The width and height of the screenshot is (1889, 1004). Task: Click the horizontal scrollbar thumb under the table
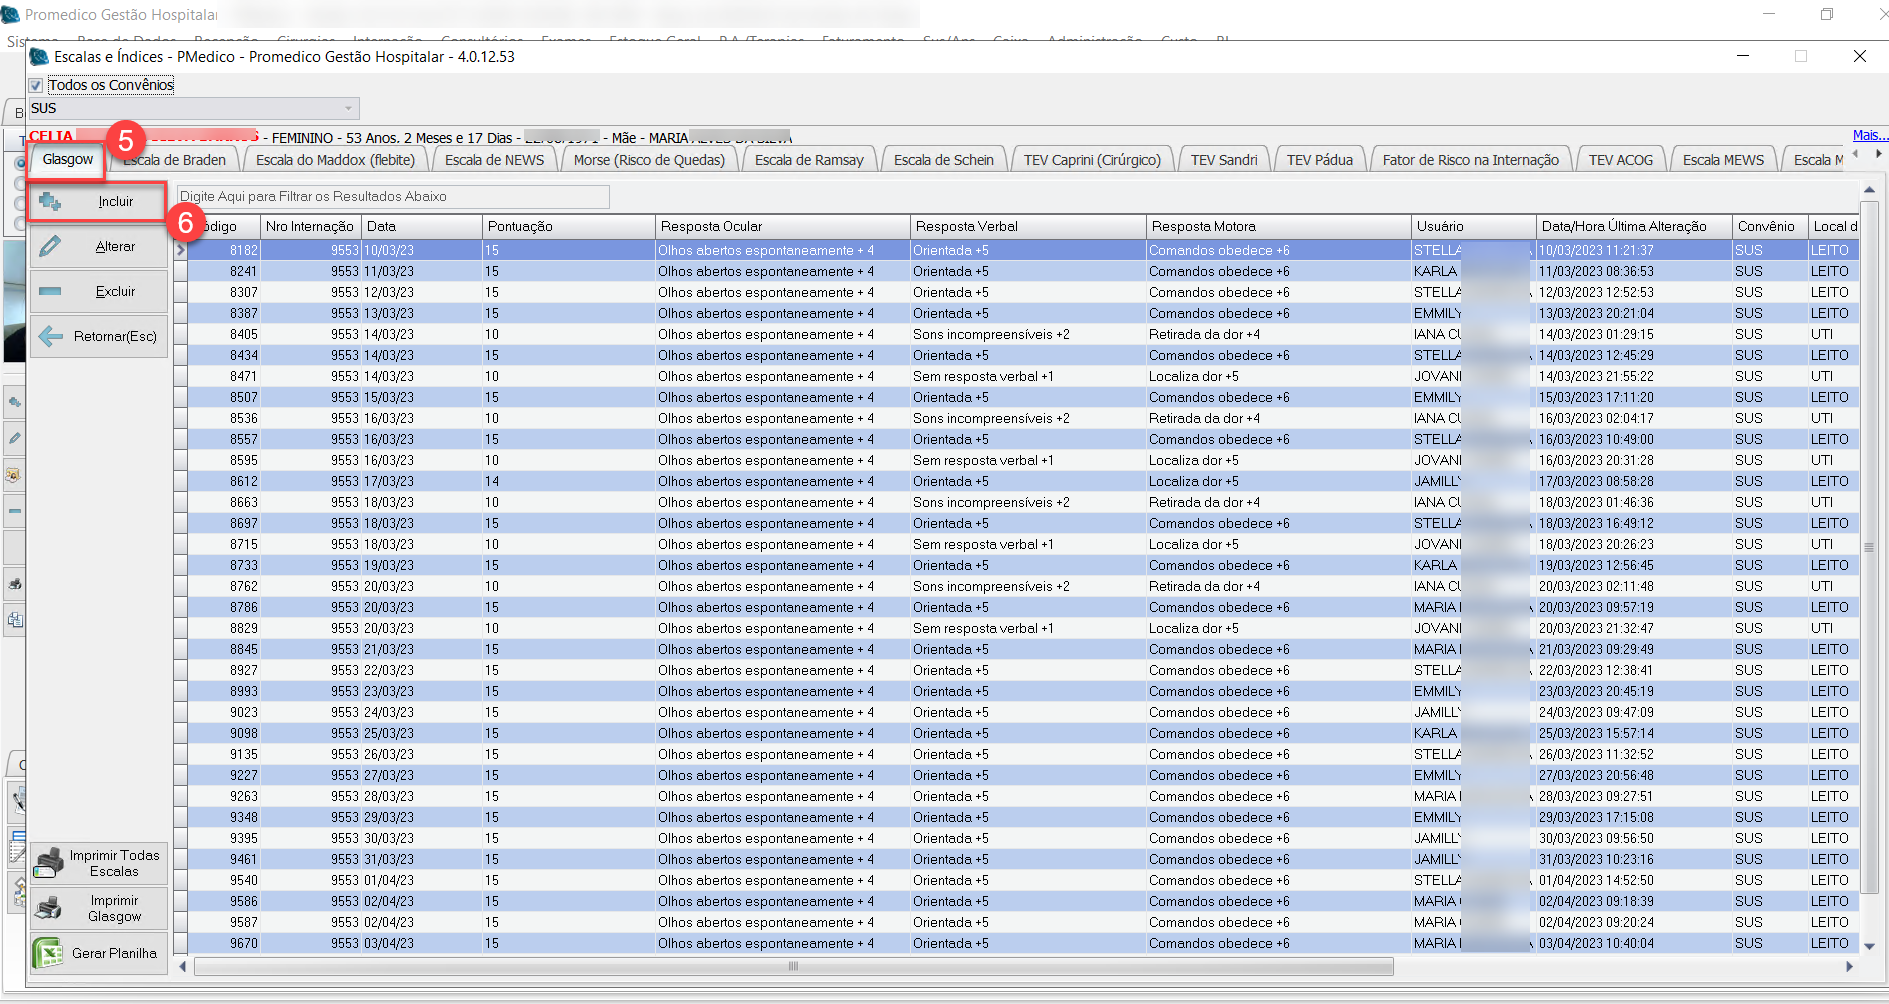792,966
